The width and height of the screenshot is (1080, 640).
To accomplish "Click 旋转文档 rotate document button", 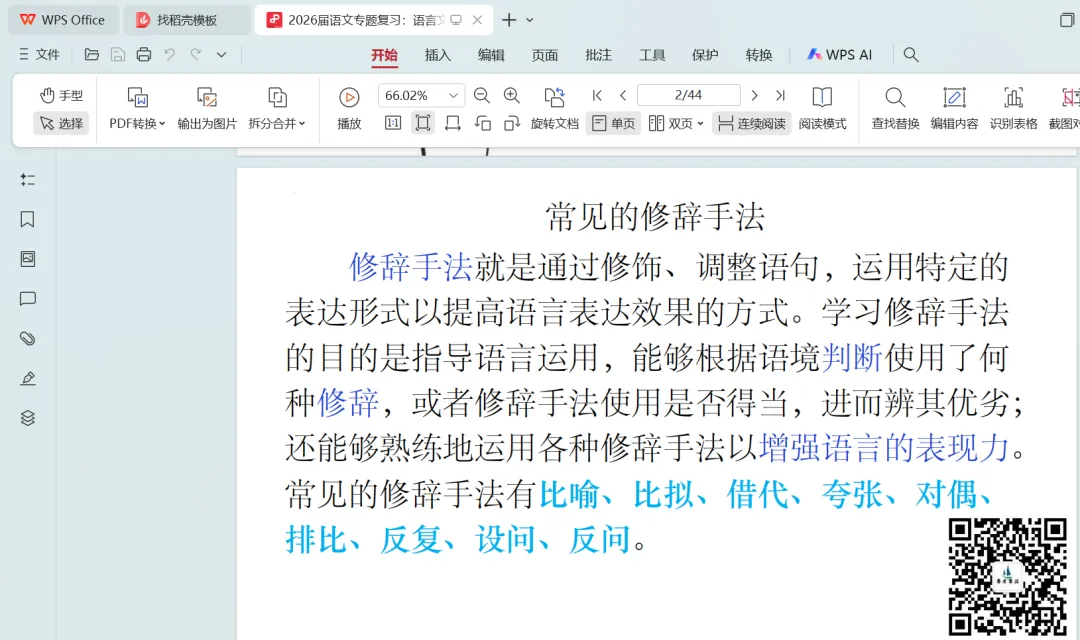I will [x=554, y=108].
